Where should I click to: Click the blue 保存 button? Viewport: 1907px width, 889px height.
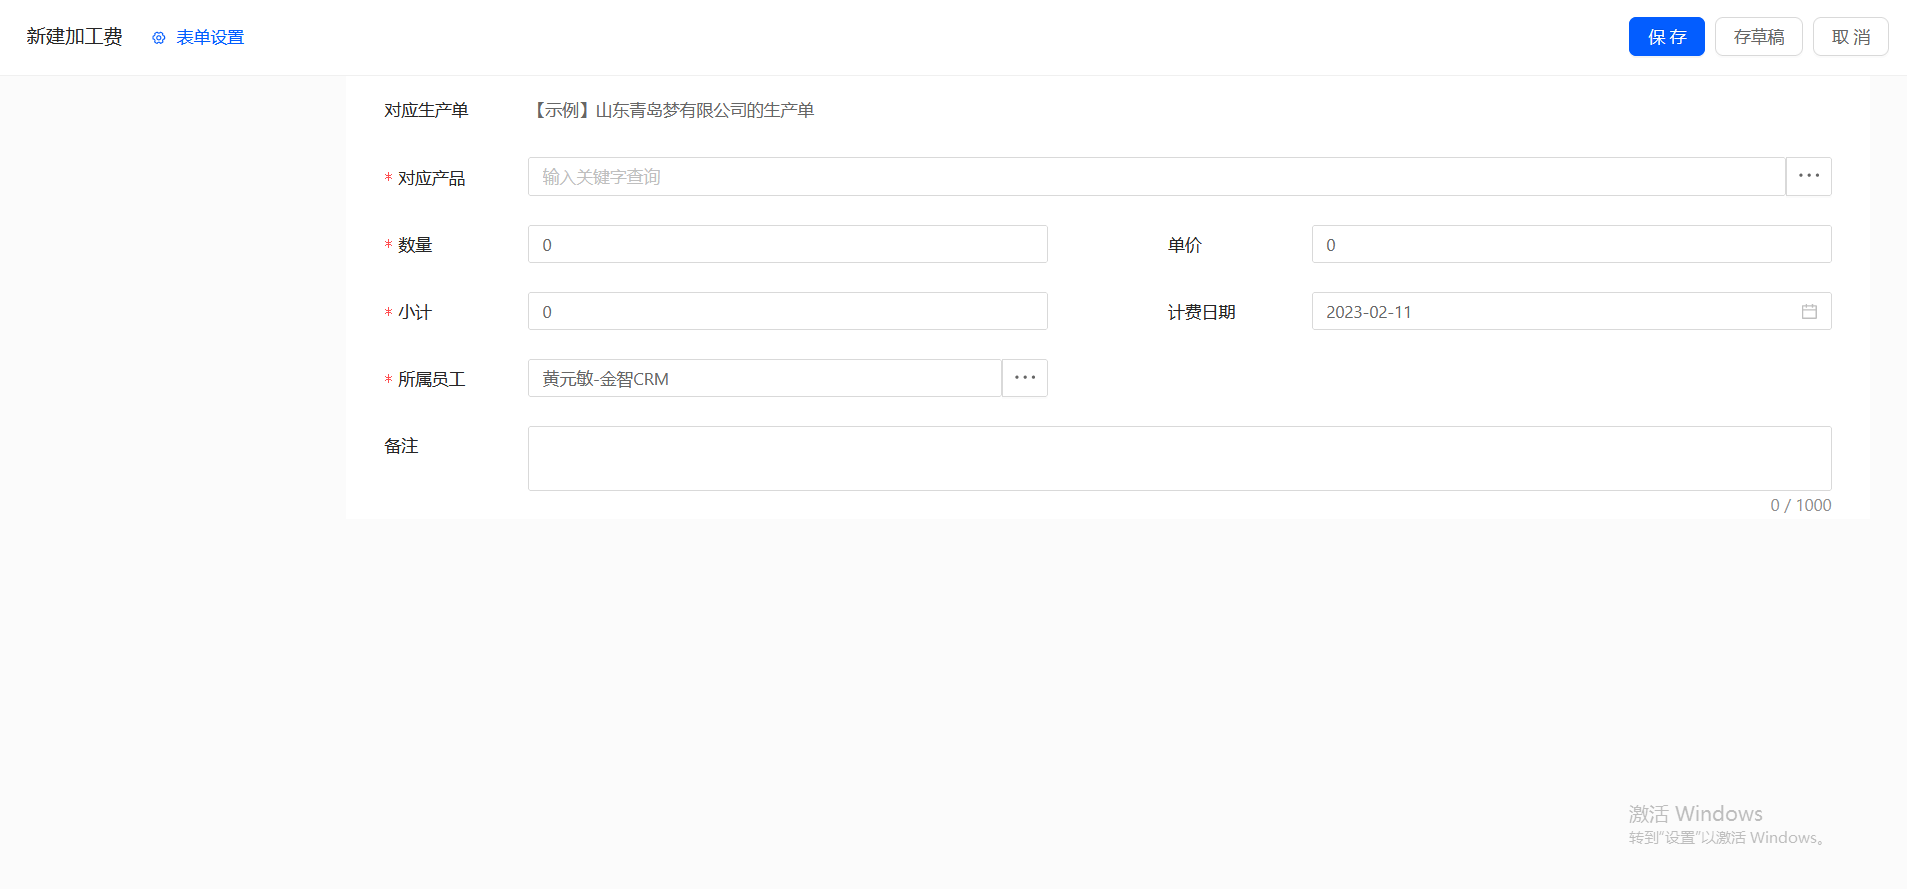(x=1666, y=37)
